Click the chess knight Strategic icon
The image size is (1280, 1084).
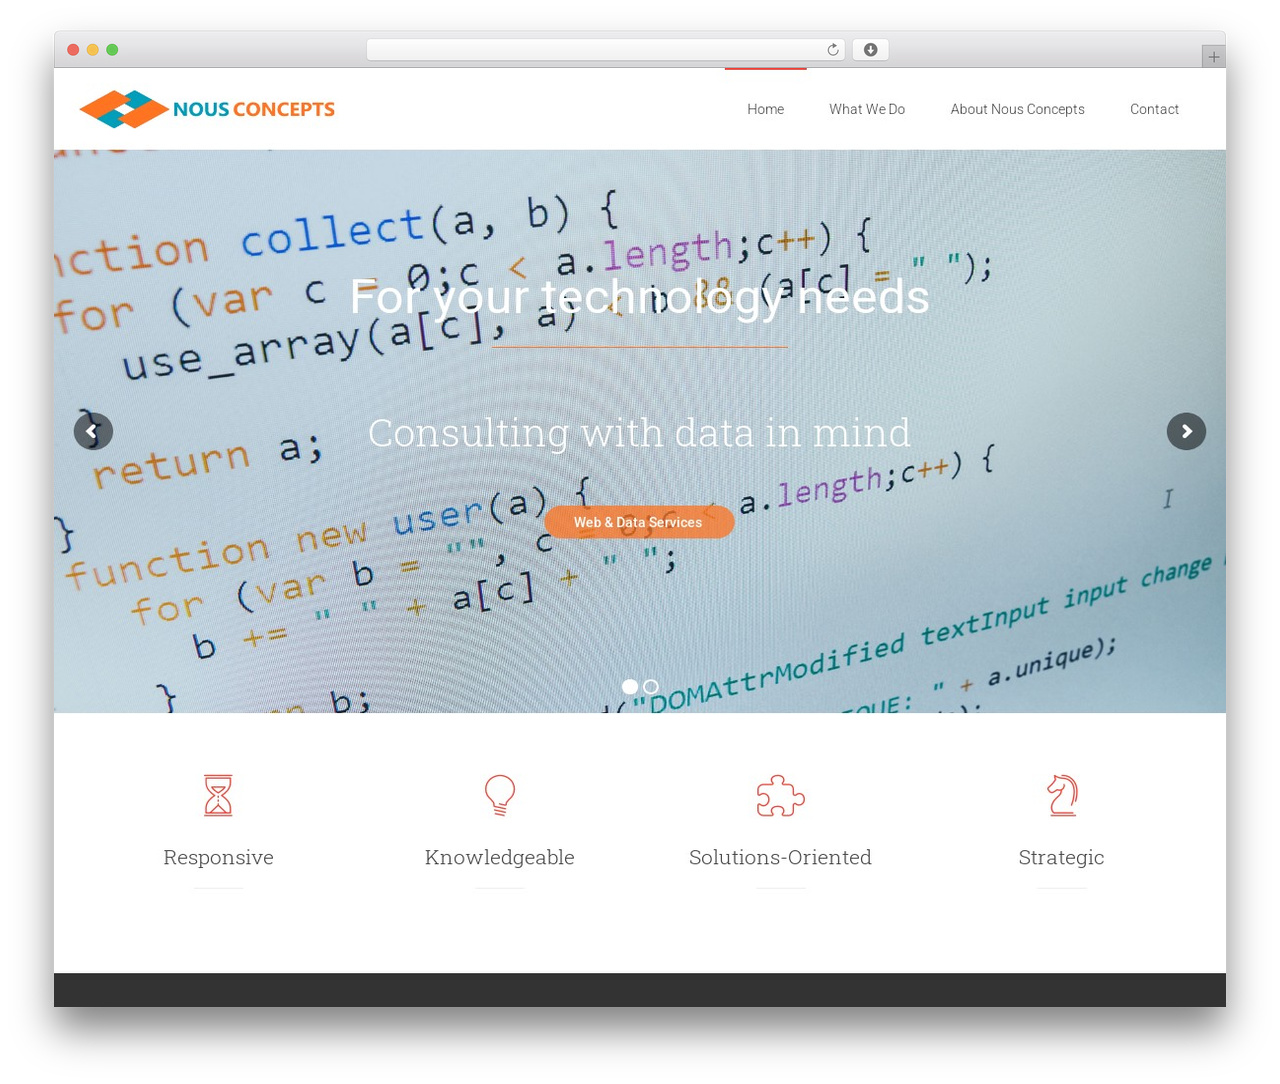point(1062,795)
